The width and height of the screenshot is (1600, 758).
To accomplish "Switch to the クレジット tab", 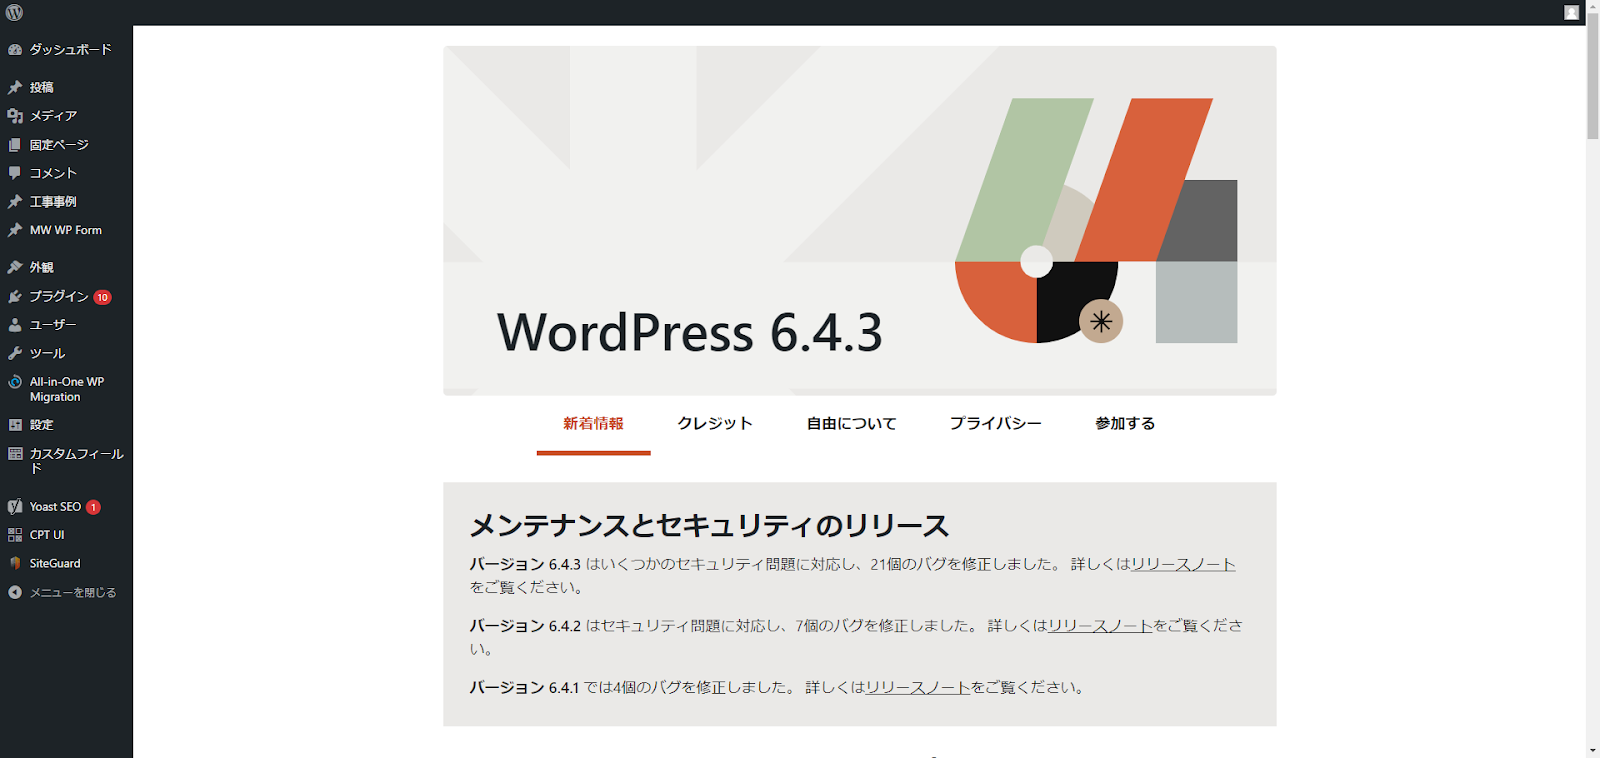I will point(715,424).
